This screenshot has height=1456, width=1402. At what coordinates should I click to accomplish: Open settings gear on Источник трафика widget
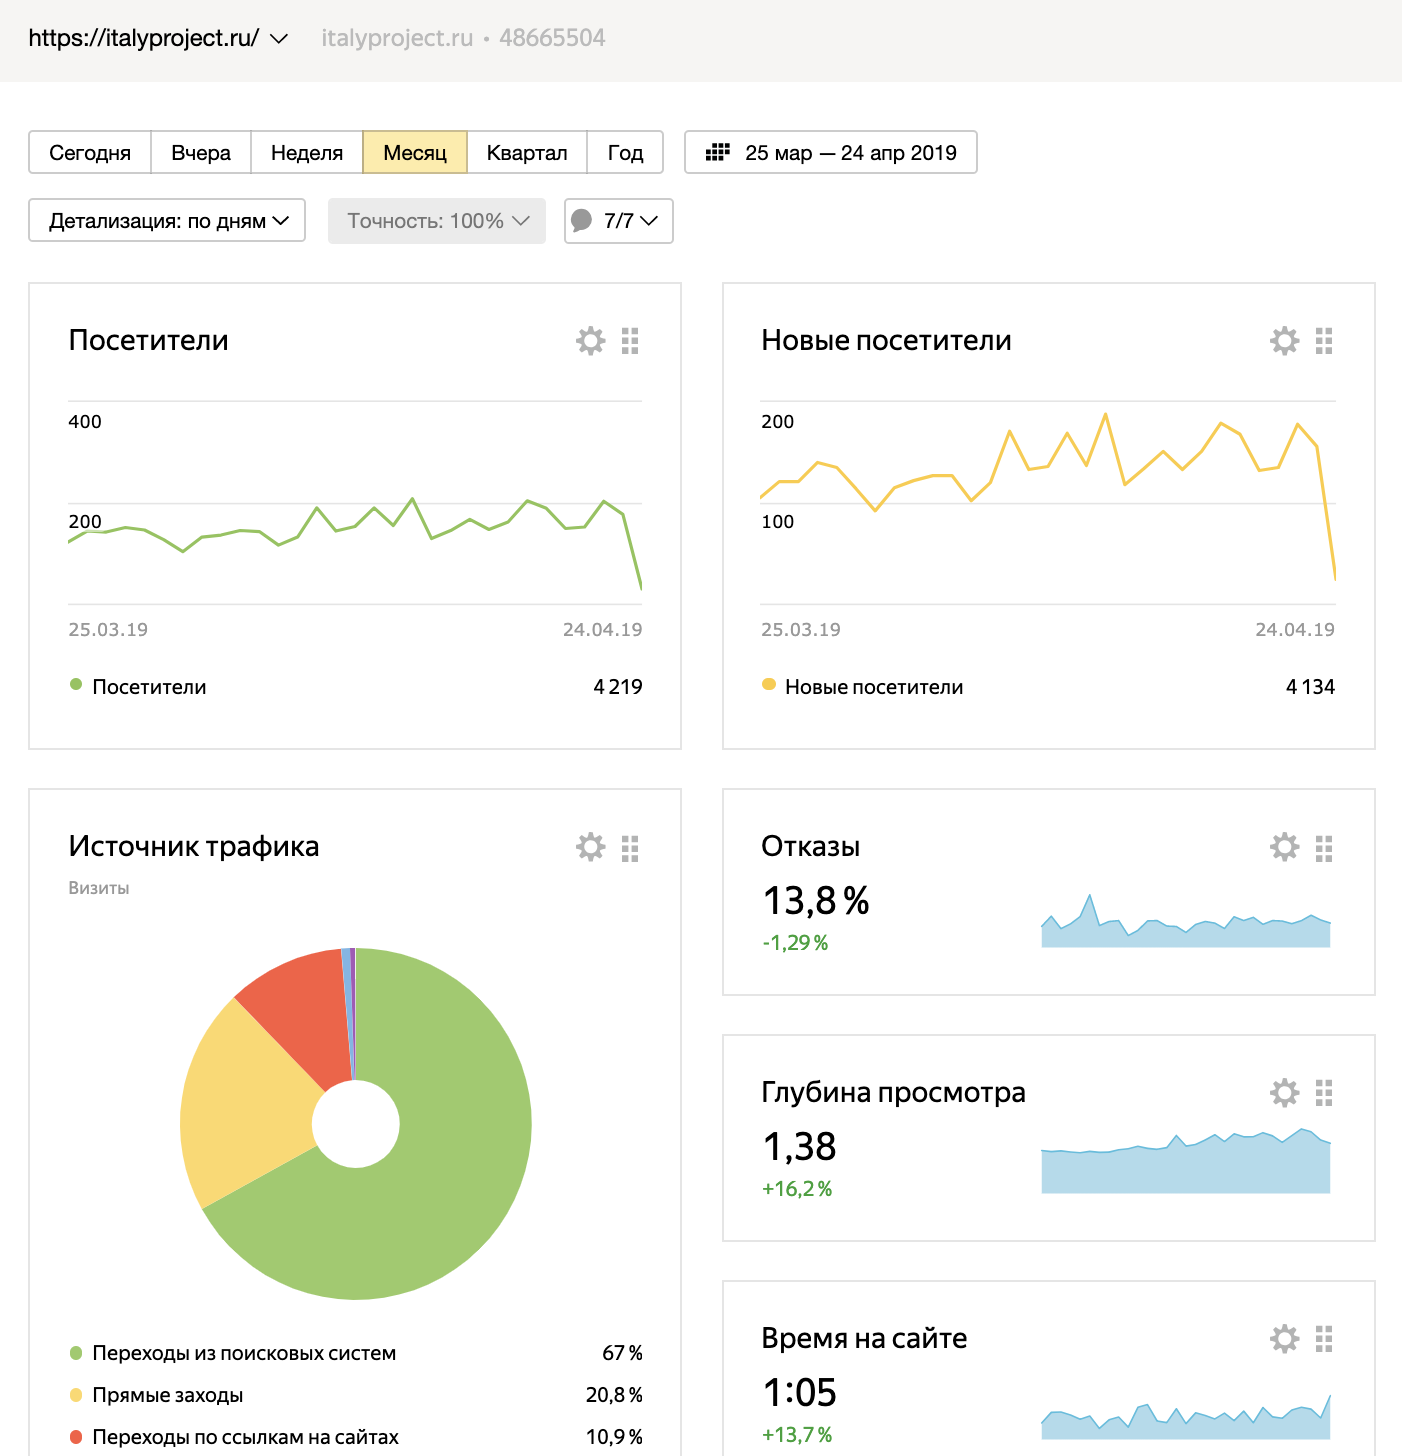(590, 847)
